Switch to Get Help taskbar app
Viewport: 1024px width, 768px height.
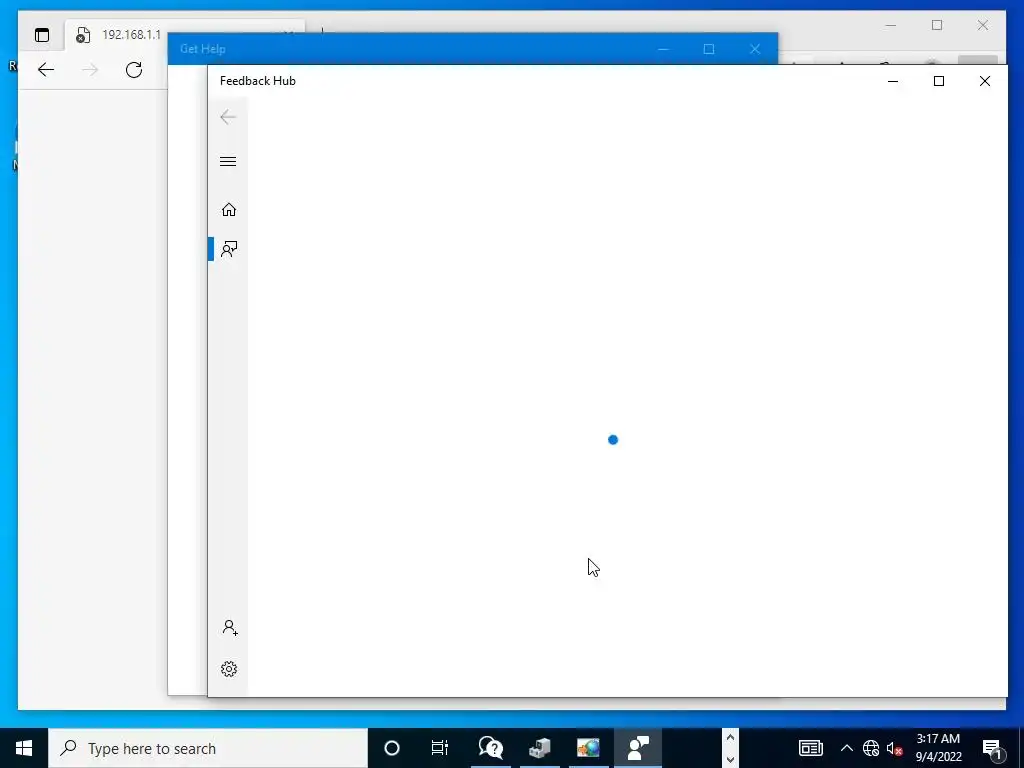490,748
